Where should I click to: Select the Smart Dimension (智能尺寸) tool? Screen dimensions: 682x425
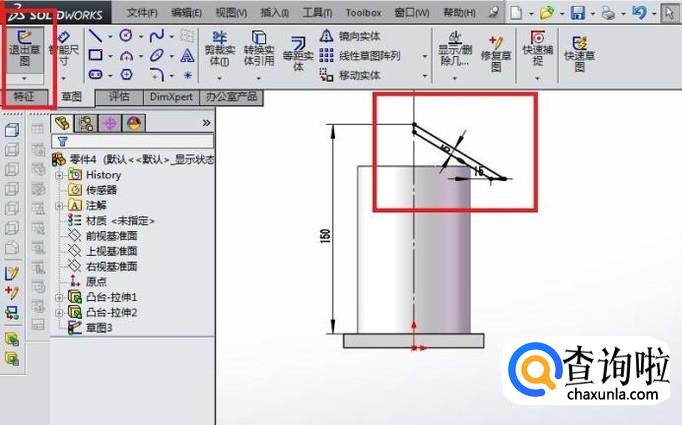64,49
